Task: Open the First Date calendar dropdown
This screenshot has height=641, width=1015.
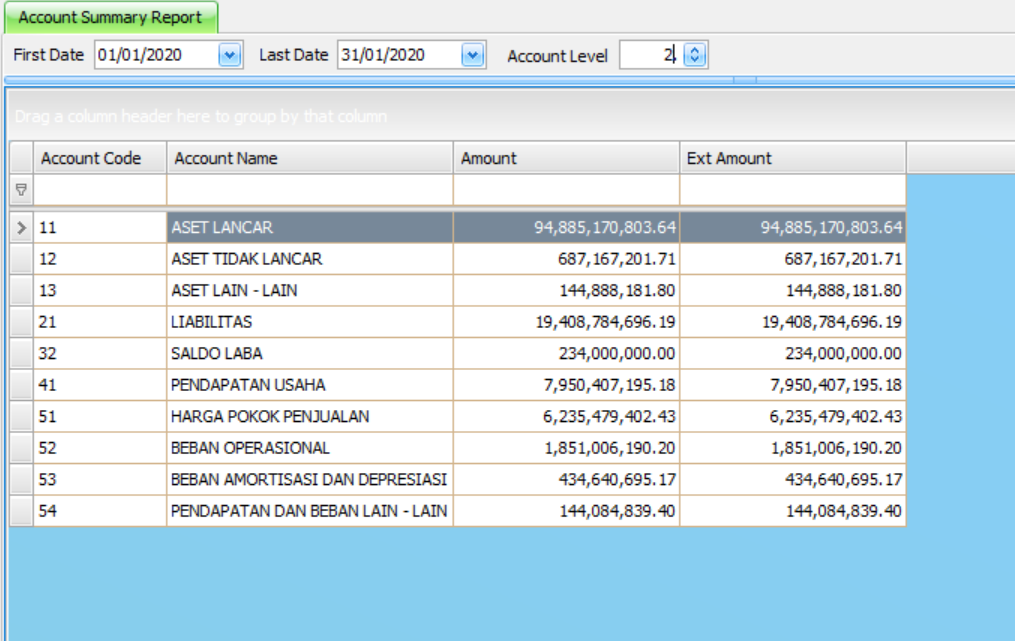Action: (229, 55)
